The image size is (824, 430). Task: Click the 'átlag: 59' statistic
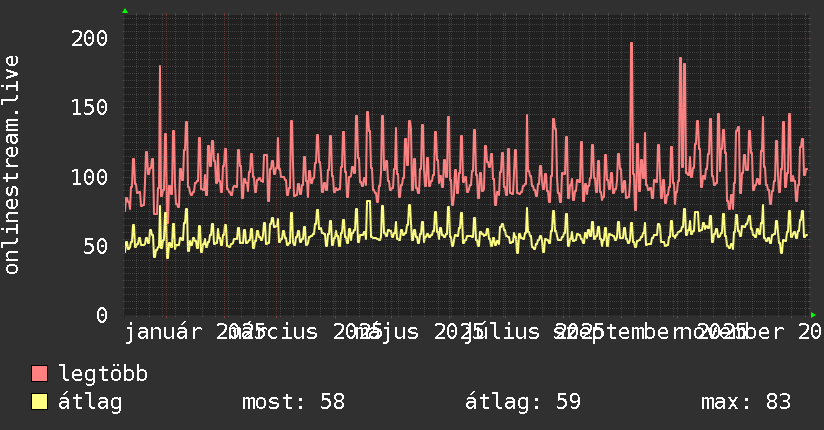[x=523, y=402]
